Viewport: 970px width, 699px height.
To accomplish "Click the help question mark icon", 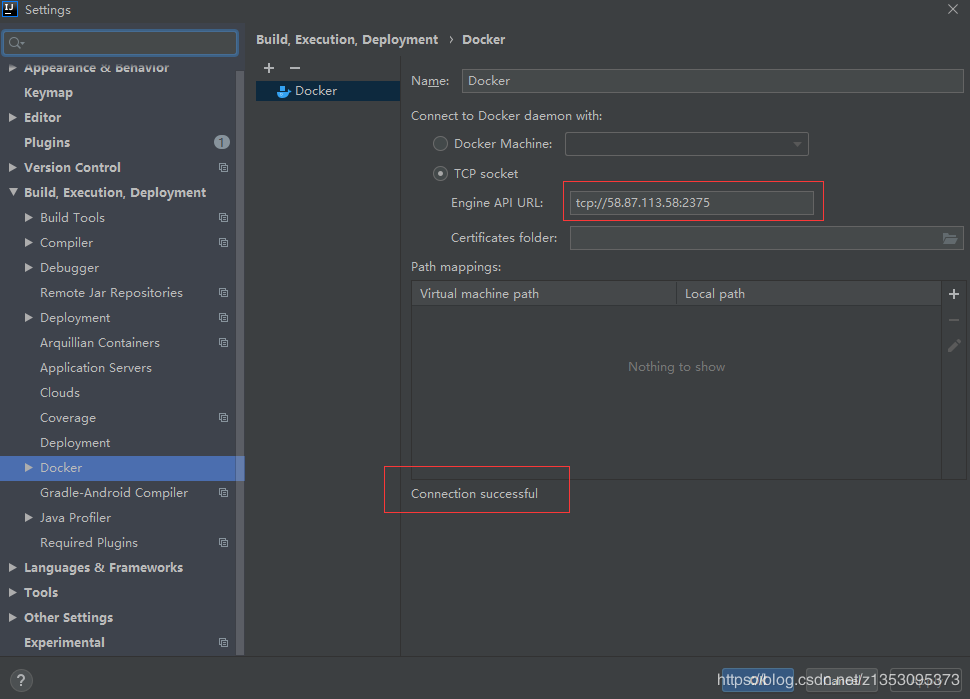I will point(20,681).
